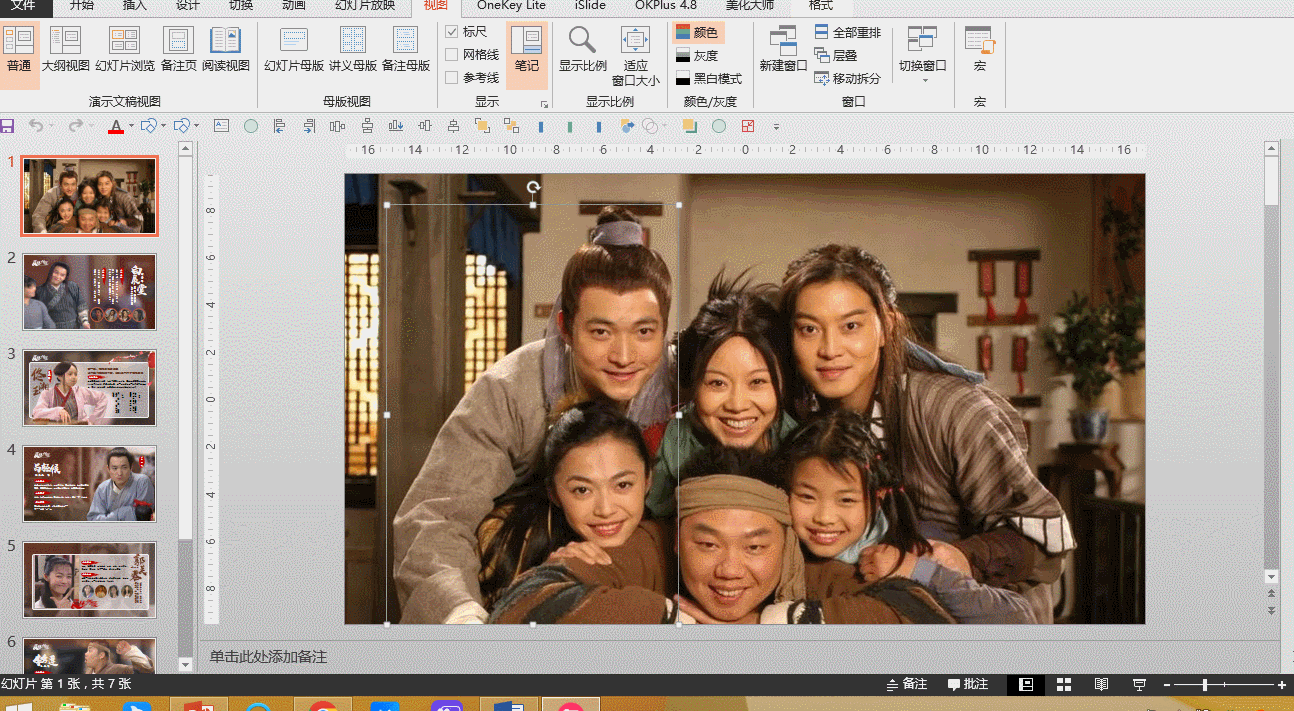The height and width of the screenshot is (711, 1294).
Task: Click Bring Forward in the quick toolbar
Action: tap(482, 126)
